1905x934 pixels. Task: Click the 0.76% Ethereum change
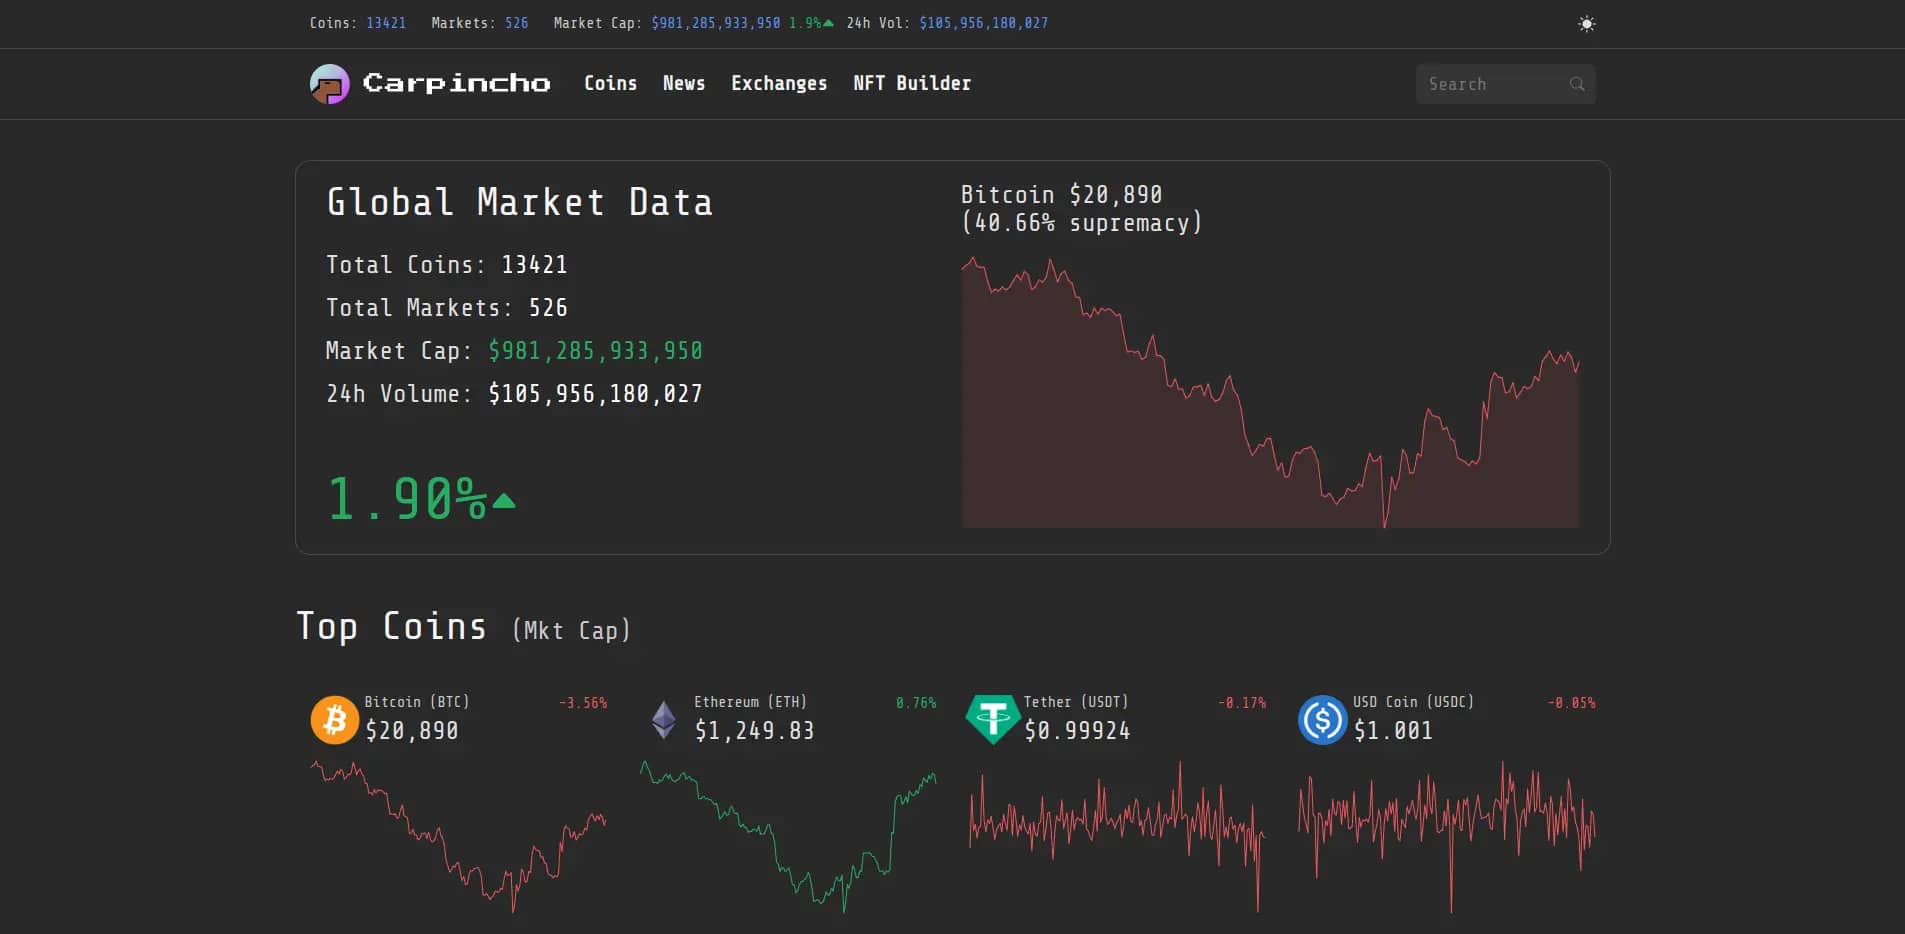click(916, 703)
